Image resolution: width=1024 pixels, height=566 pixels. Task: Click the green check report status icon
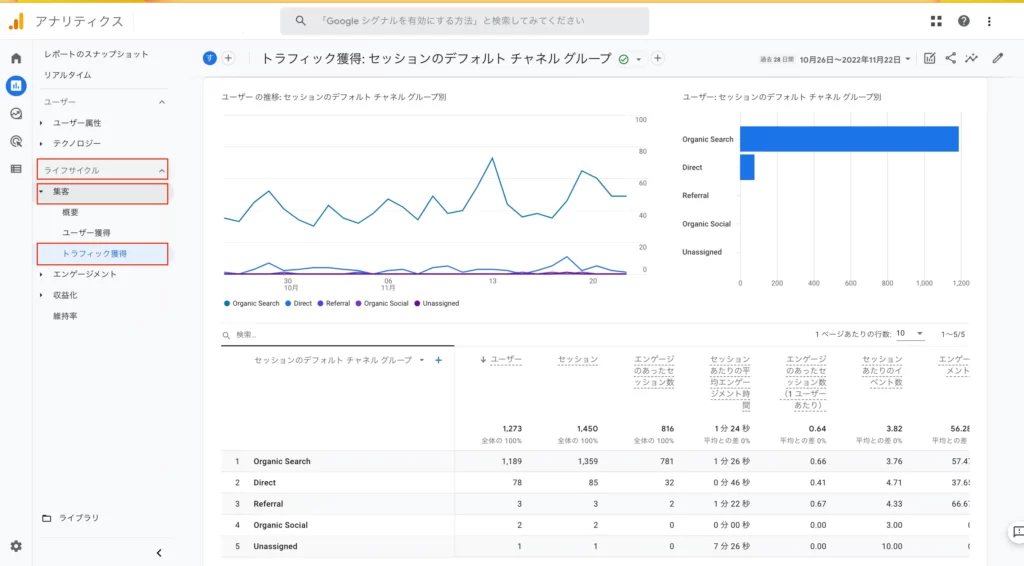(624, 59)
